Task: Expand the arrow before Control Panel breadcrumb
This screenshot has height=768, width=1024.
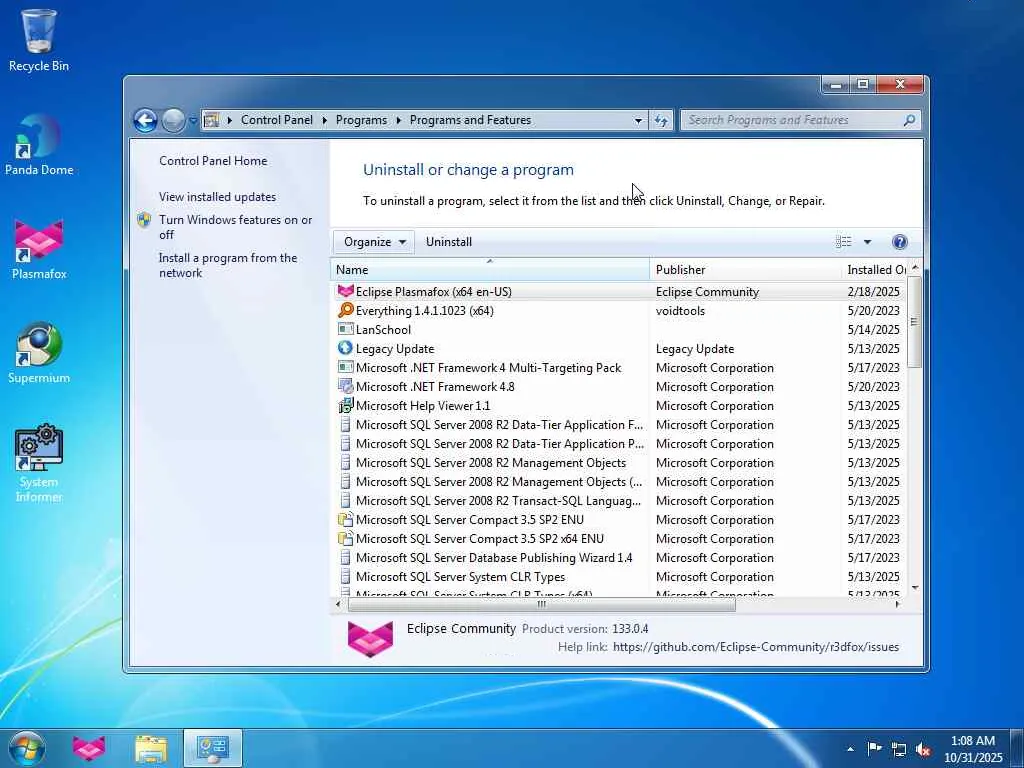Action: 230,120
